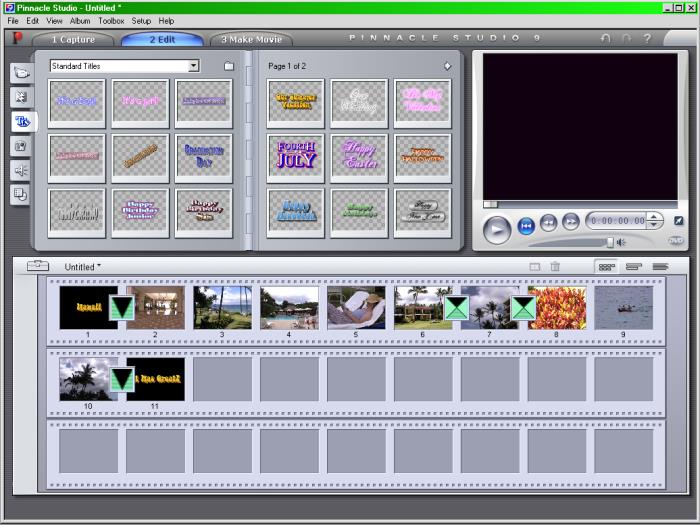Viewport: 700px width, 525px height.
Task: Switch to the 3 Make Movie tab
Action: tap(251, 40)
